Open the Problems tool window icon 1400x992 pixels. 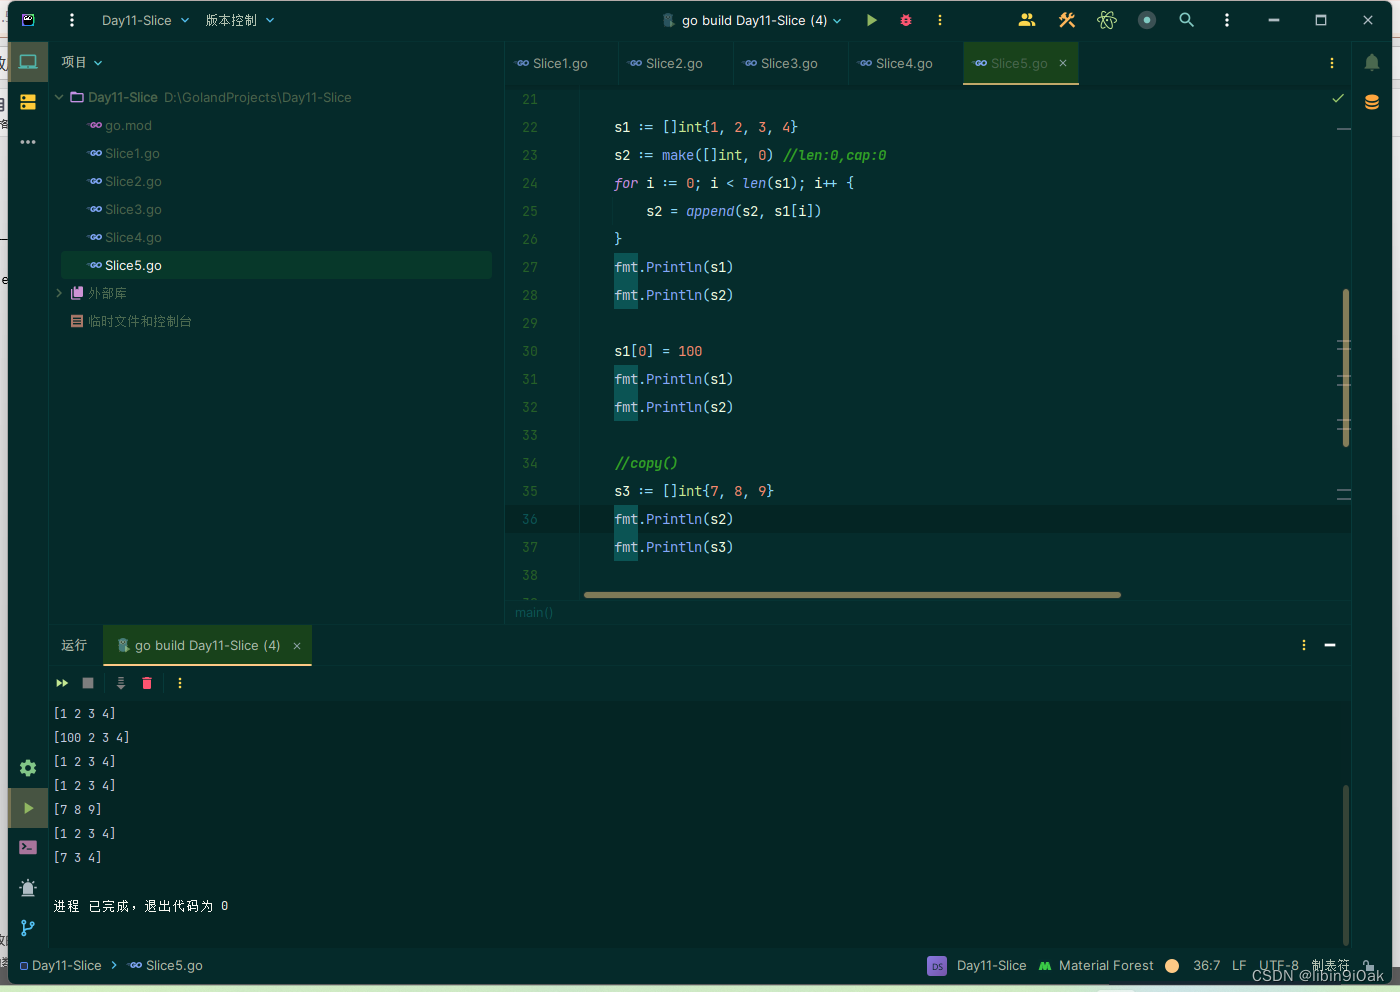click(x=28, y=887)
